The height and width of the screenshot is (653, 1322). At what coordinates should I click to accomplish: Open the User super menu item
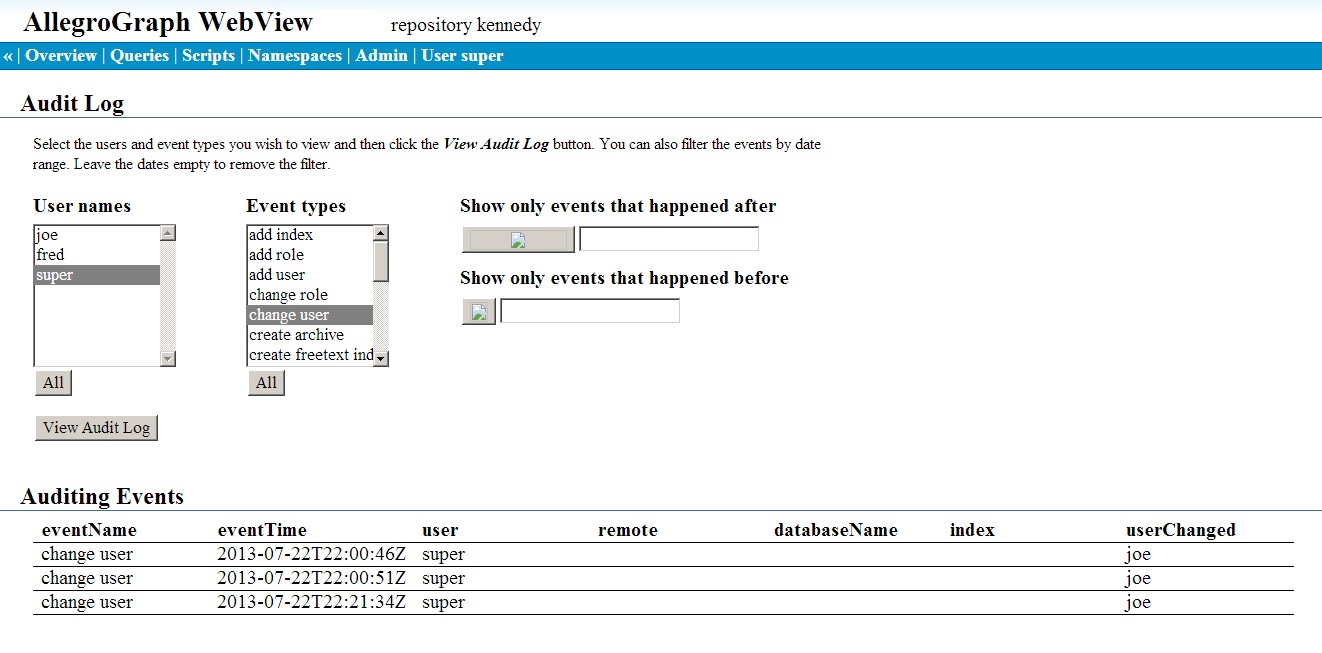pos(461,56)
